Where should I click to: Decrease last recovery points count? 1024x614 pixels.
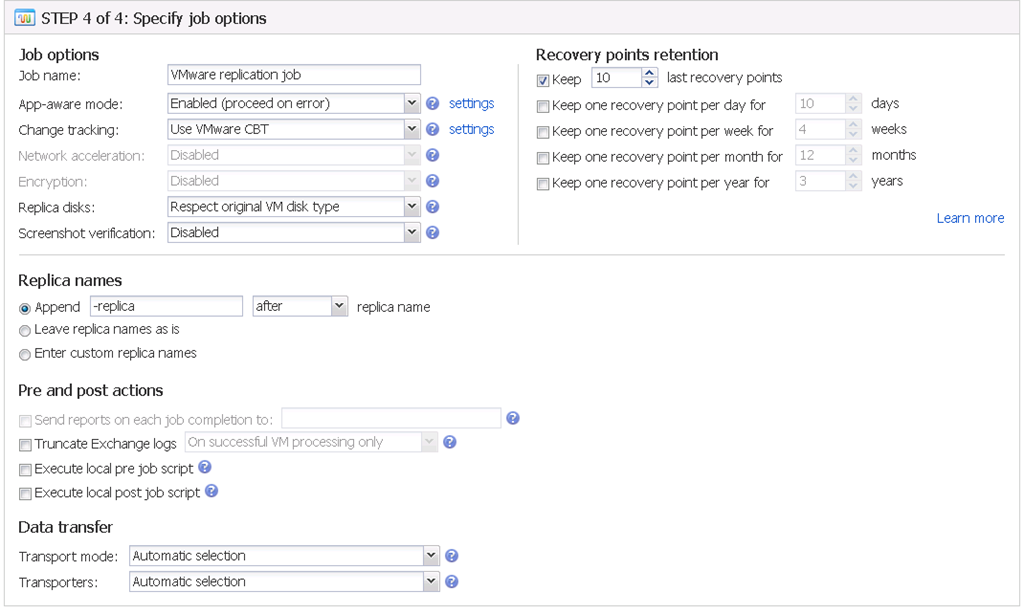[x=649, y=82]
